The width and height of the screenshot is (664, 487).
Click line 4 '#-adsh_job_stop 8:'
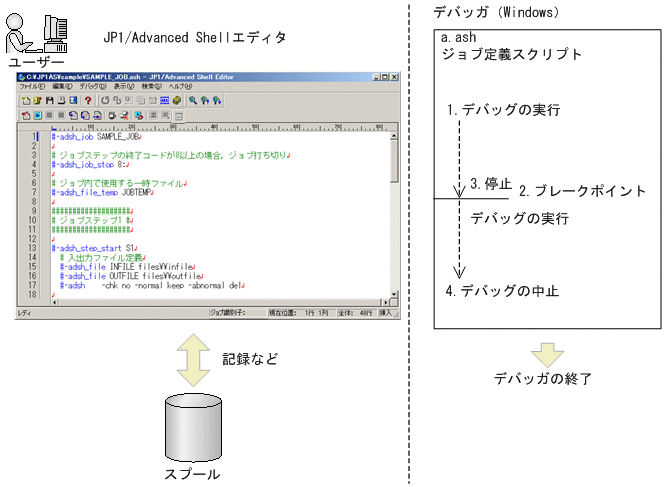pyautogui.click(x=90, y=165)
